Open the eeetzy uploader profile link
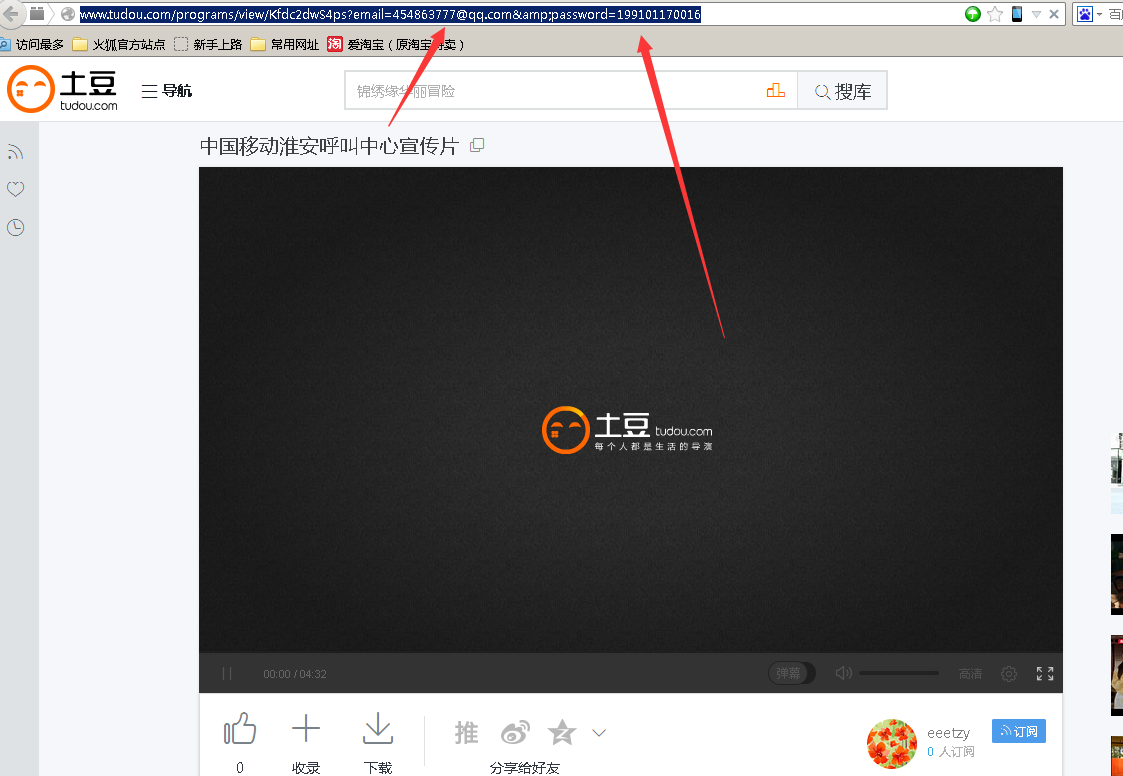Image resolution: width=1123 pixels, height=776 pixels. pyautogui.click(x=948, y=733)
